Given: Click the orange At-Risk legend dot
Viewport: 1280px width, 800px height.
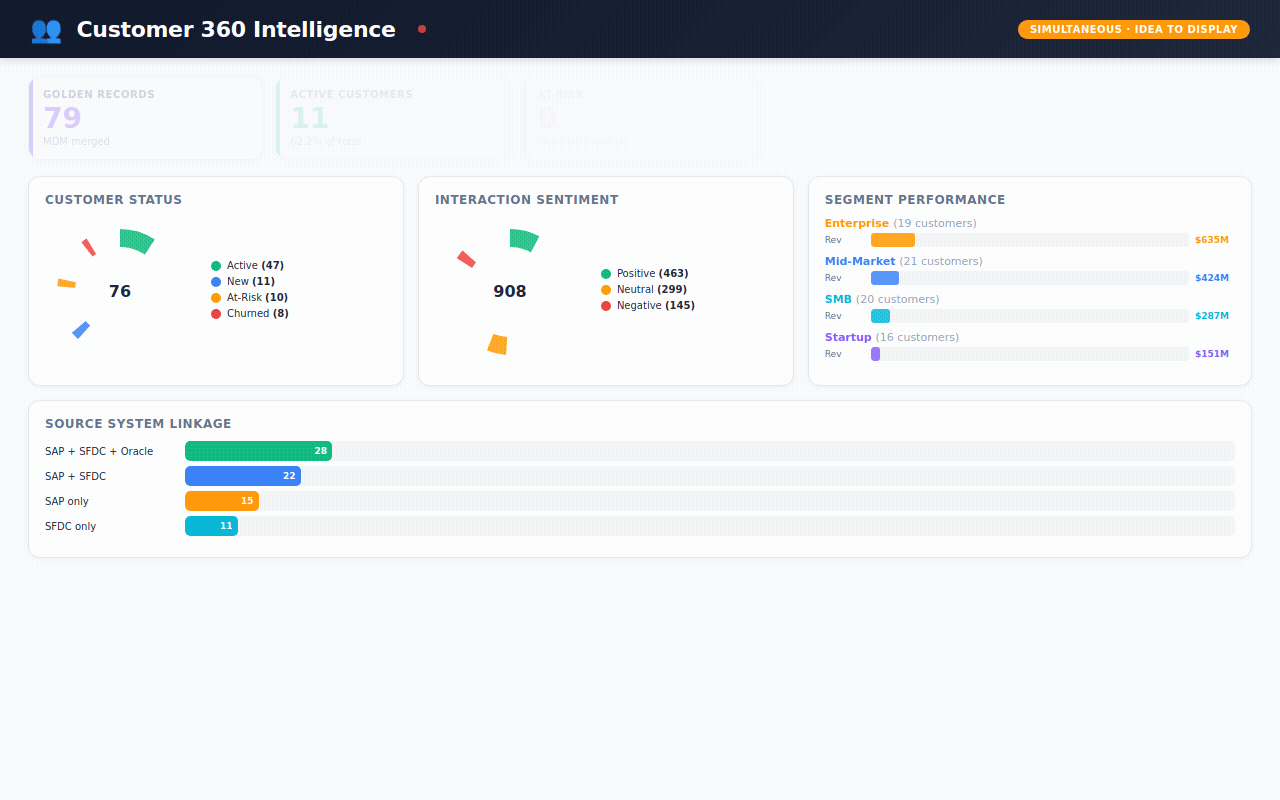Looking at the screenshot, I should click(216, 298).
